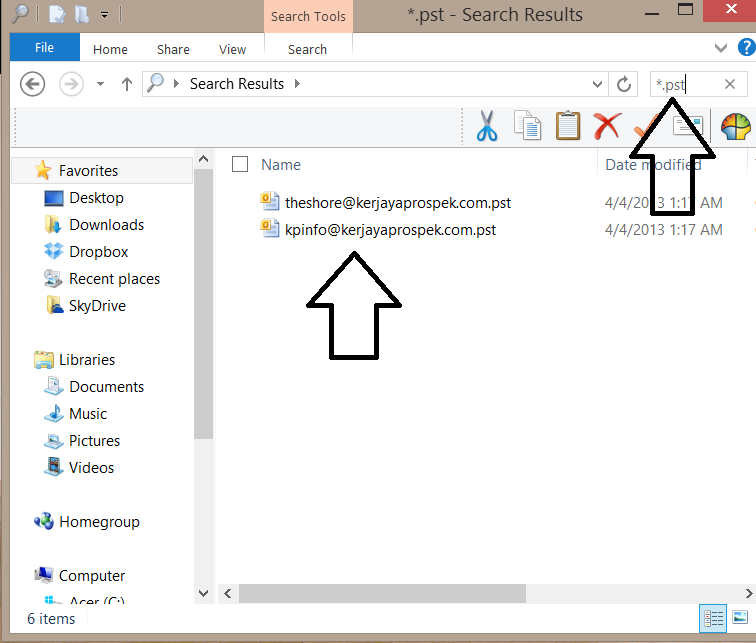The image size is (756, 643).
Task: Sort by the Date modified column header
Action: pos(653,165)
